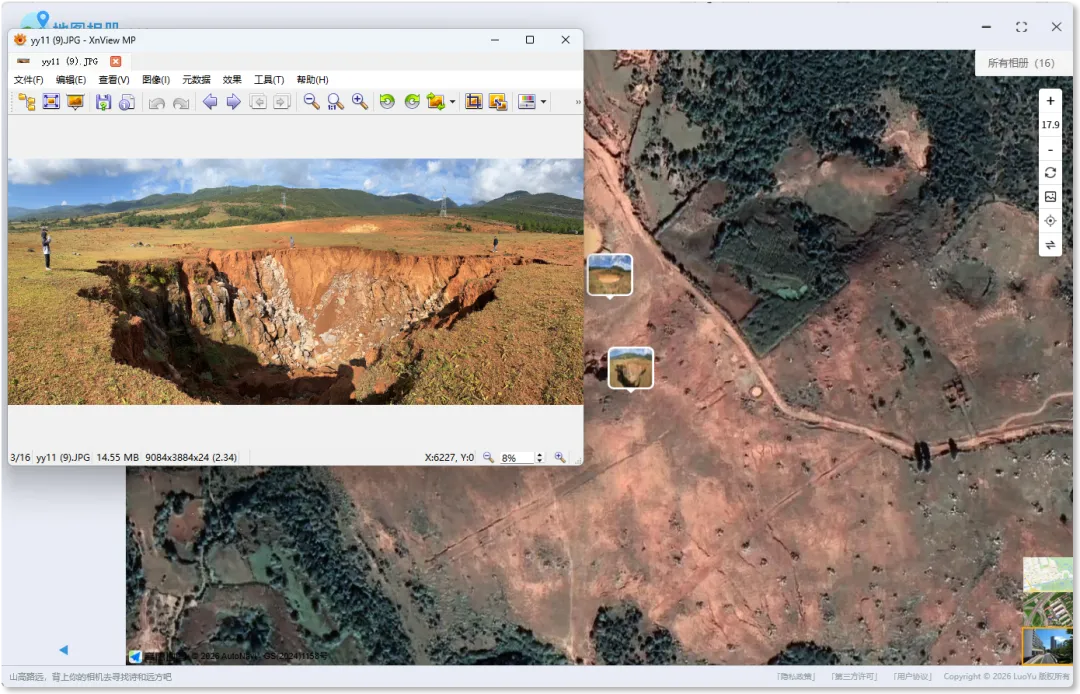
Task: Open the 文件(F) menu
Action: 28,80
